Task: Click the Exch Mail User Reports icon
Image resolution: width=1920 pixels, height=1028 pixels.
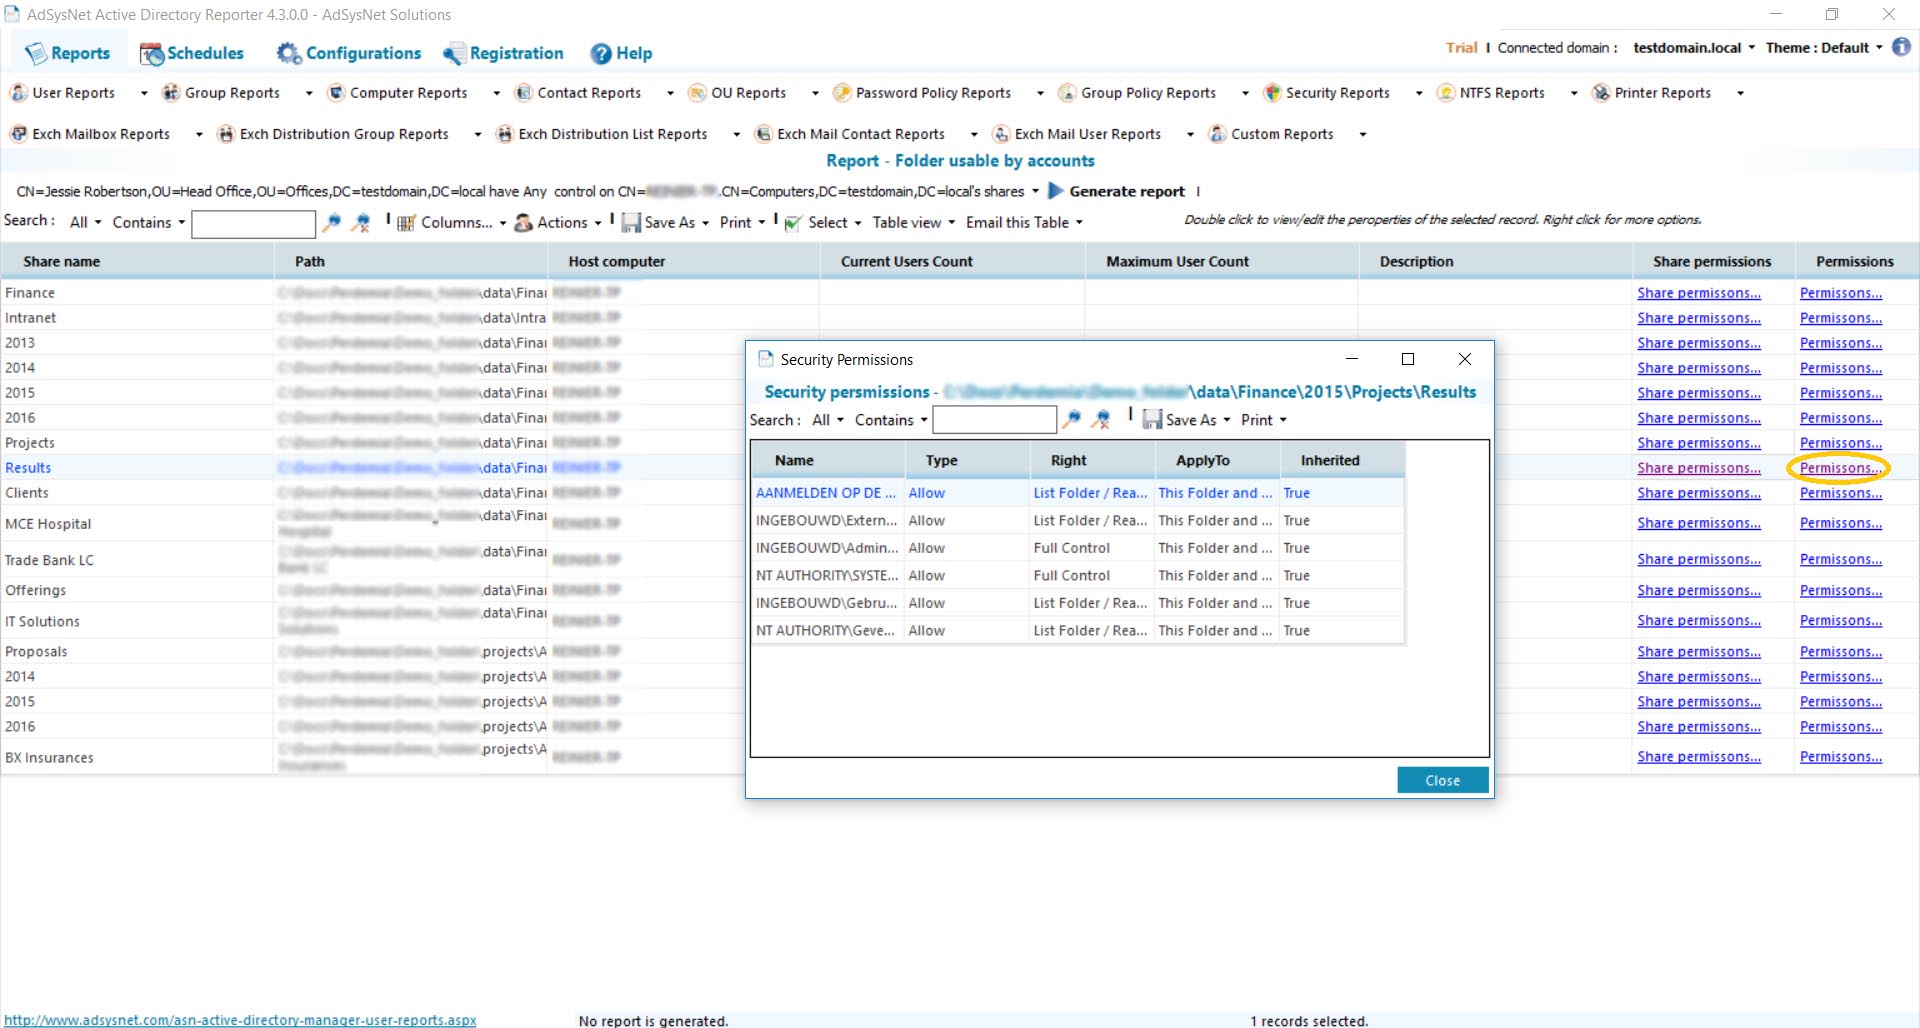Action: pos(1001,134)
